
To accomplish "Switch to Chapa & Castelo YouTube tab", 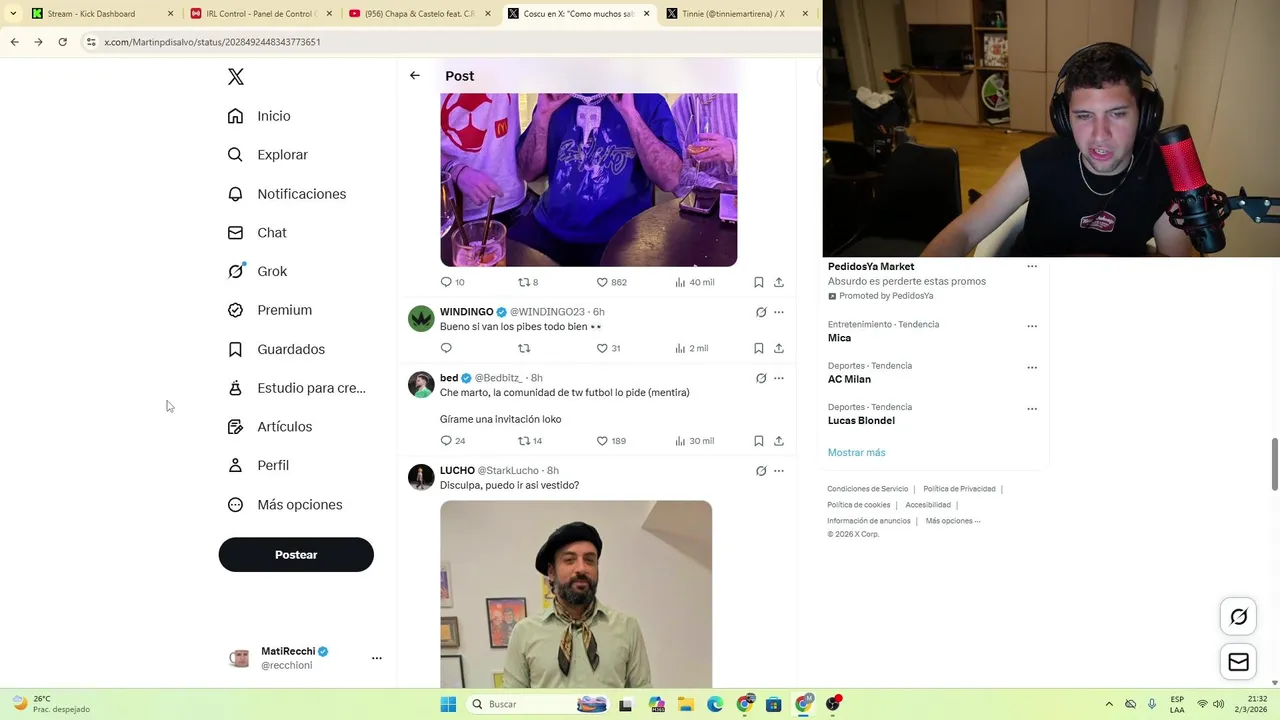I will (x=419, y=14).
